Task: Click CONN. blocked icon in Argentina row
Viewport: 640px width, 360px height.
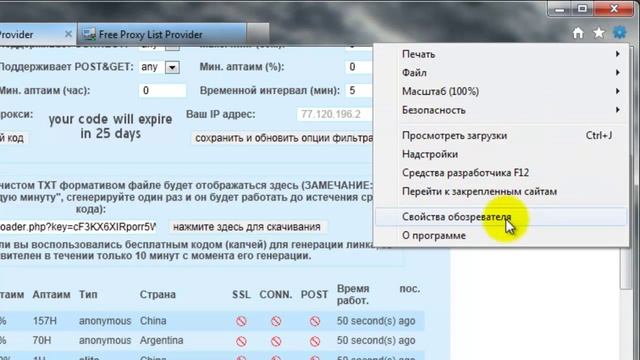Action: tap(276, 341)
